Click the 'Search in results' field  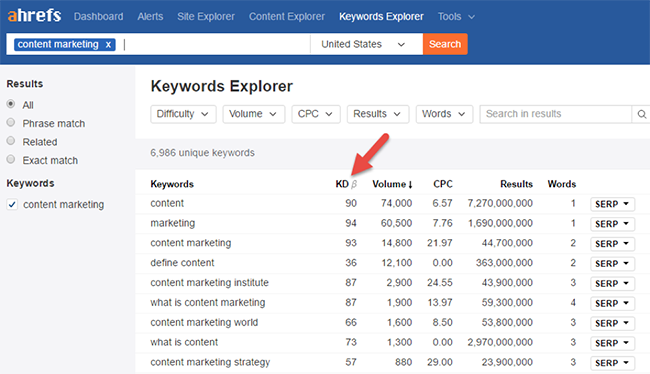[x=555, y=114]
